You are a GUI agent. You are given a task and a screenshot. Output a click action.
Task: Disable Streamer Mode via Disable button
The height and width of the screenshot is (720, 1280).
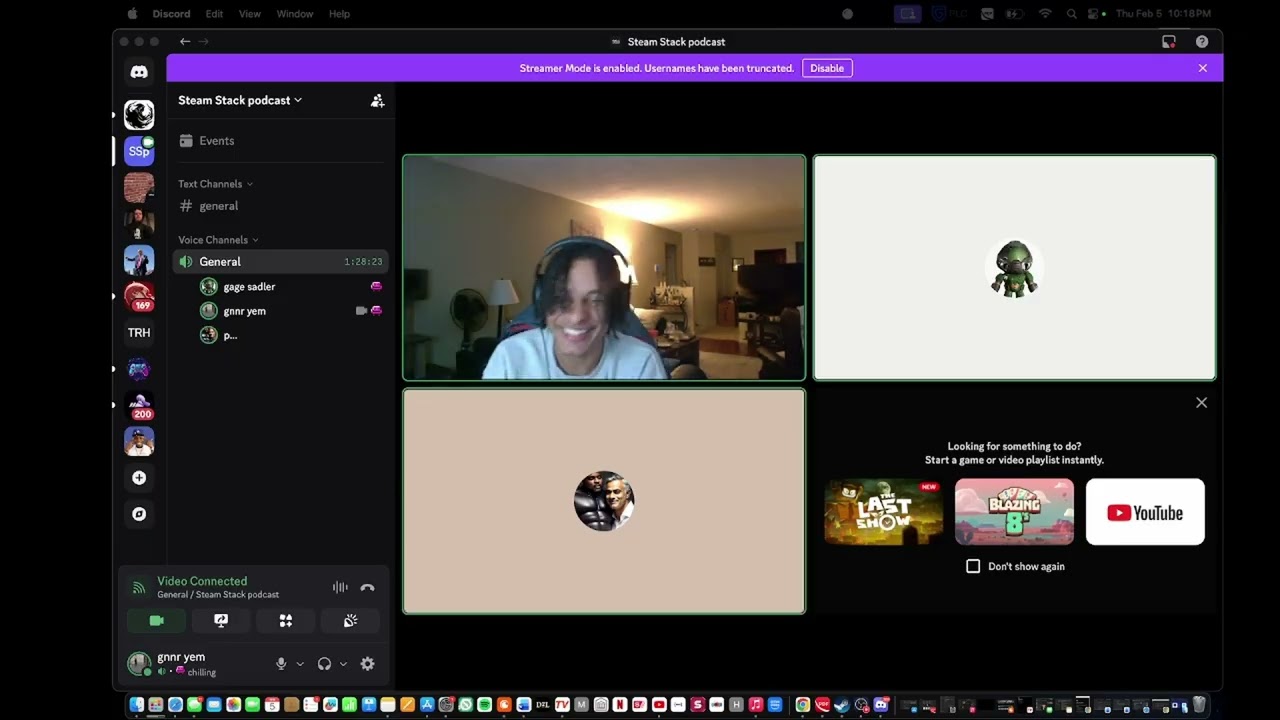(827, 68)
